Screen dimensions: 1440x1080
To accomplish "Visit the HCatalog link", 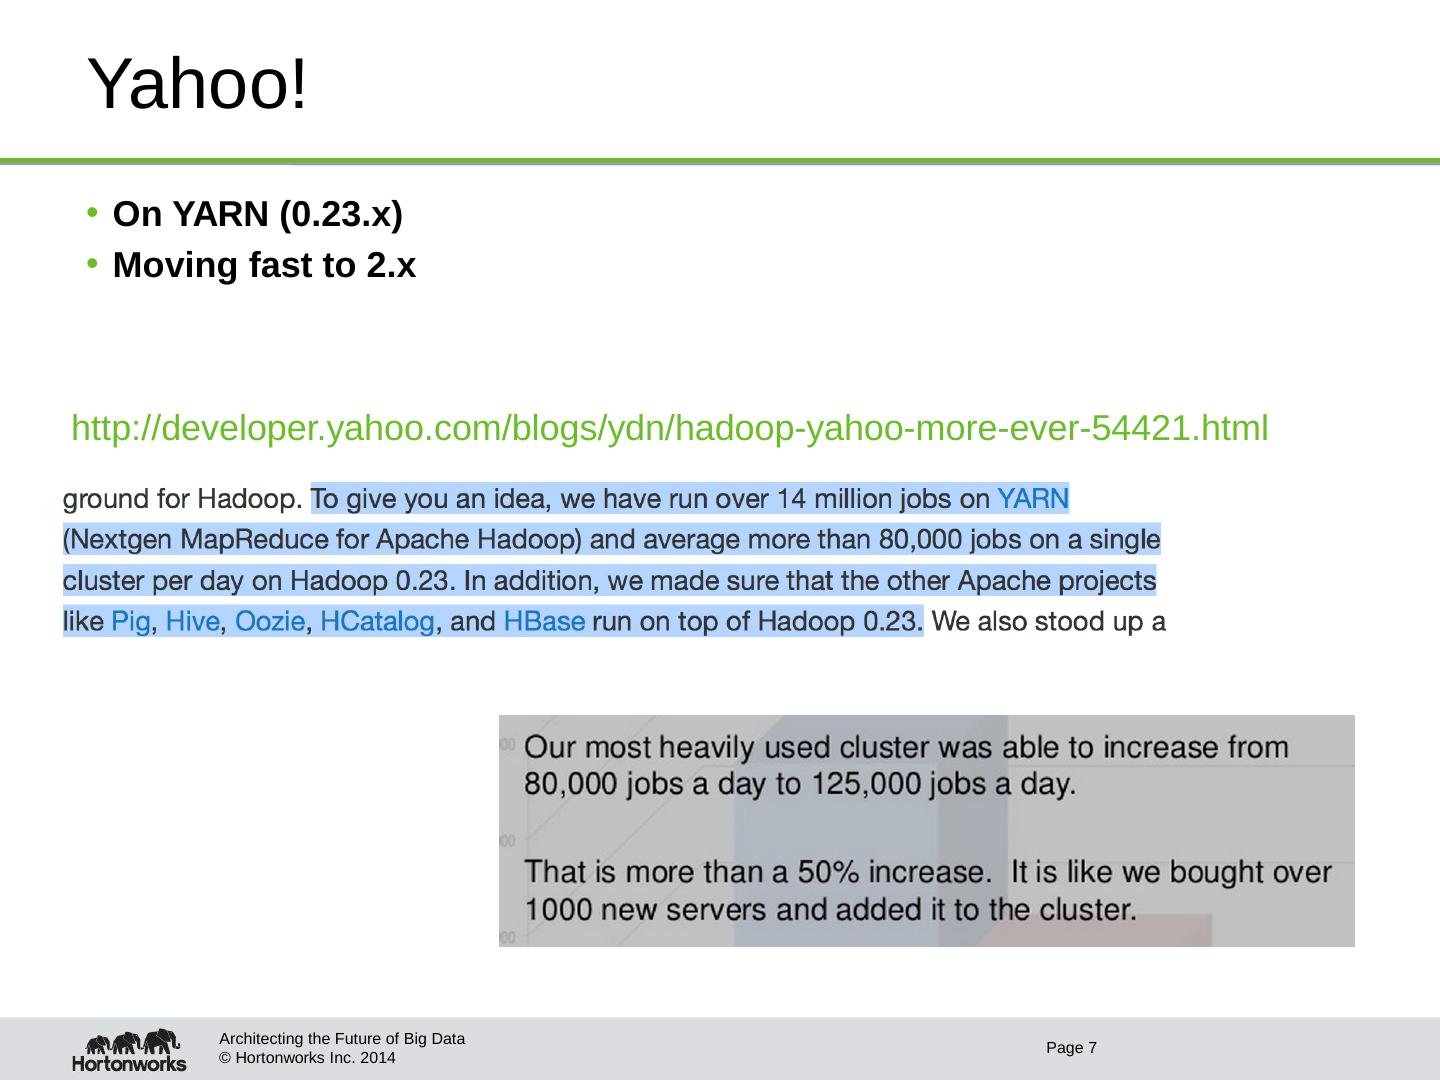I will click(377, 622).
